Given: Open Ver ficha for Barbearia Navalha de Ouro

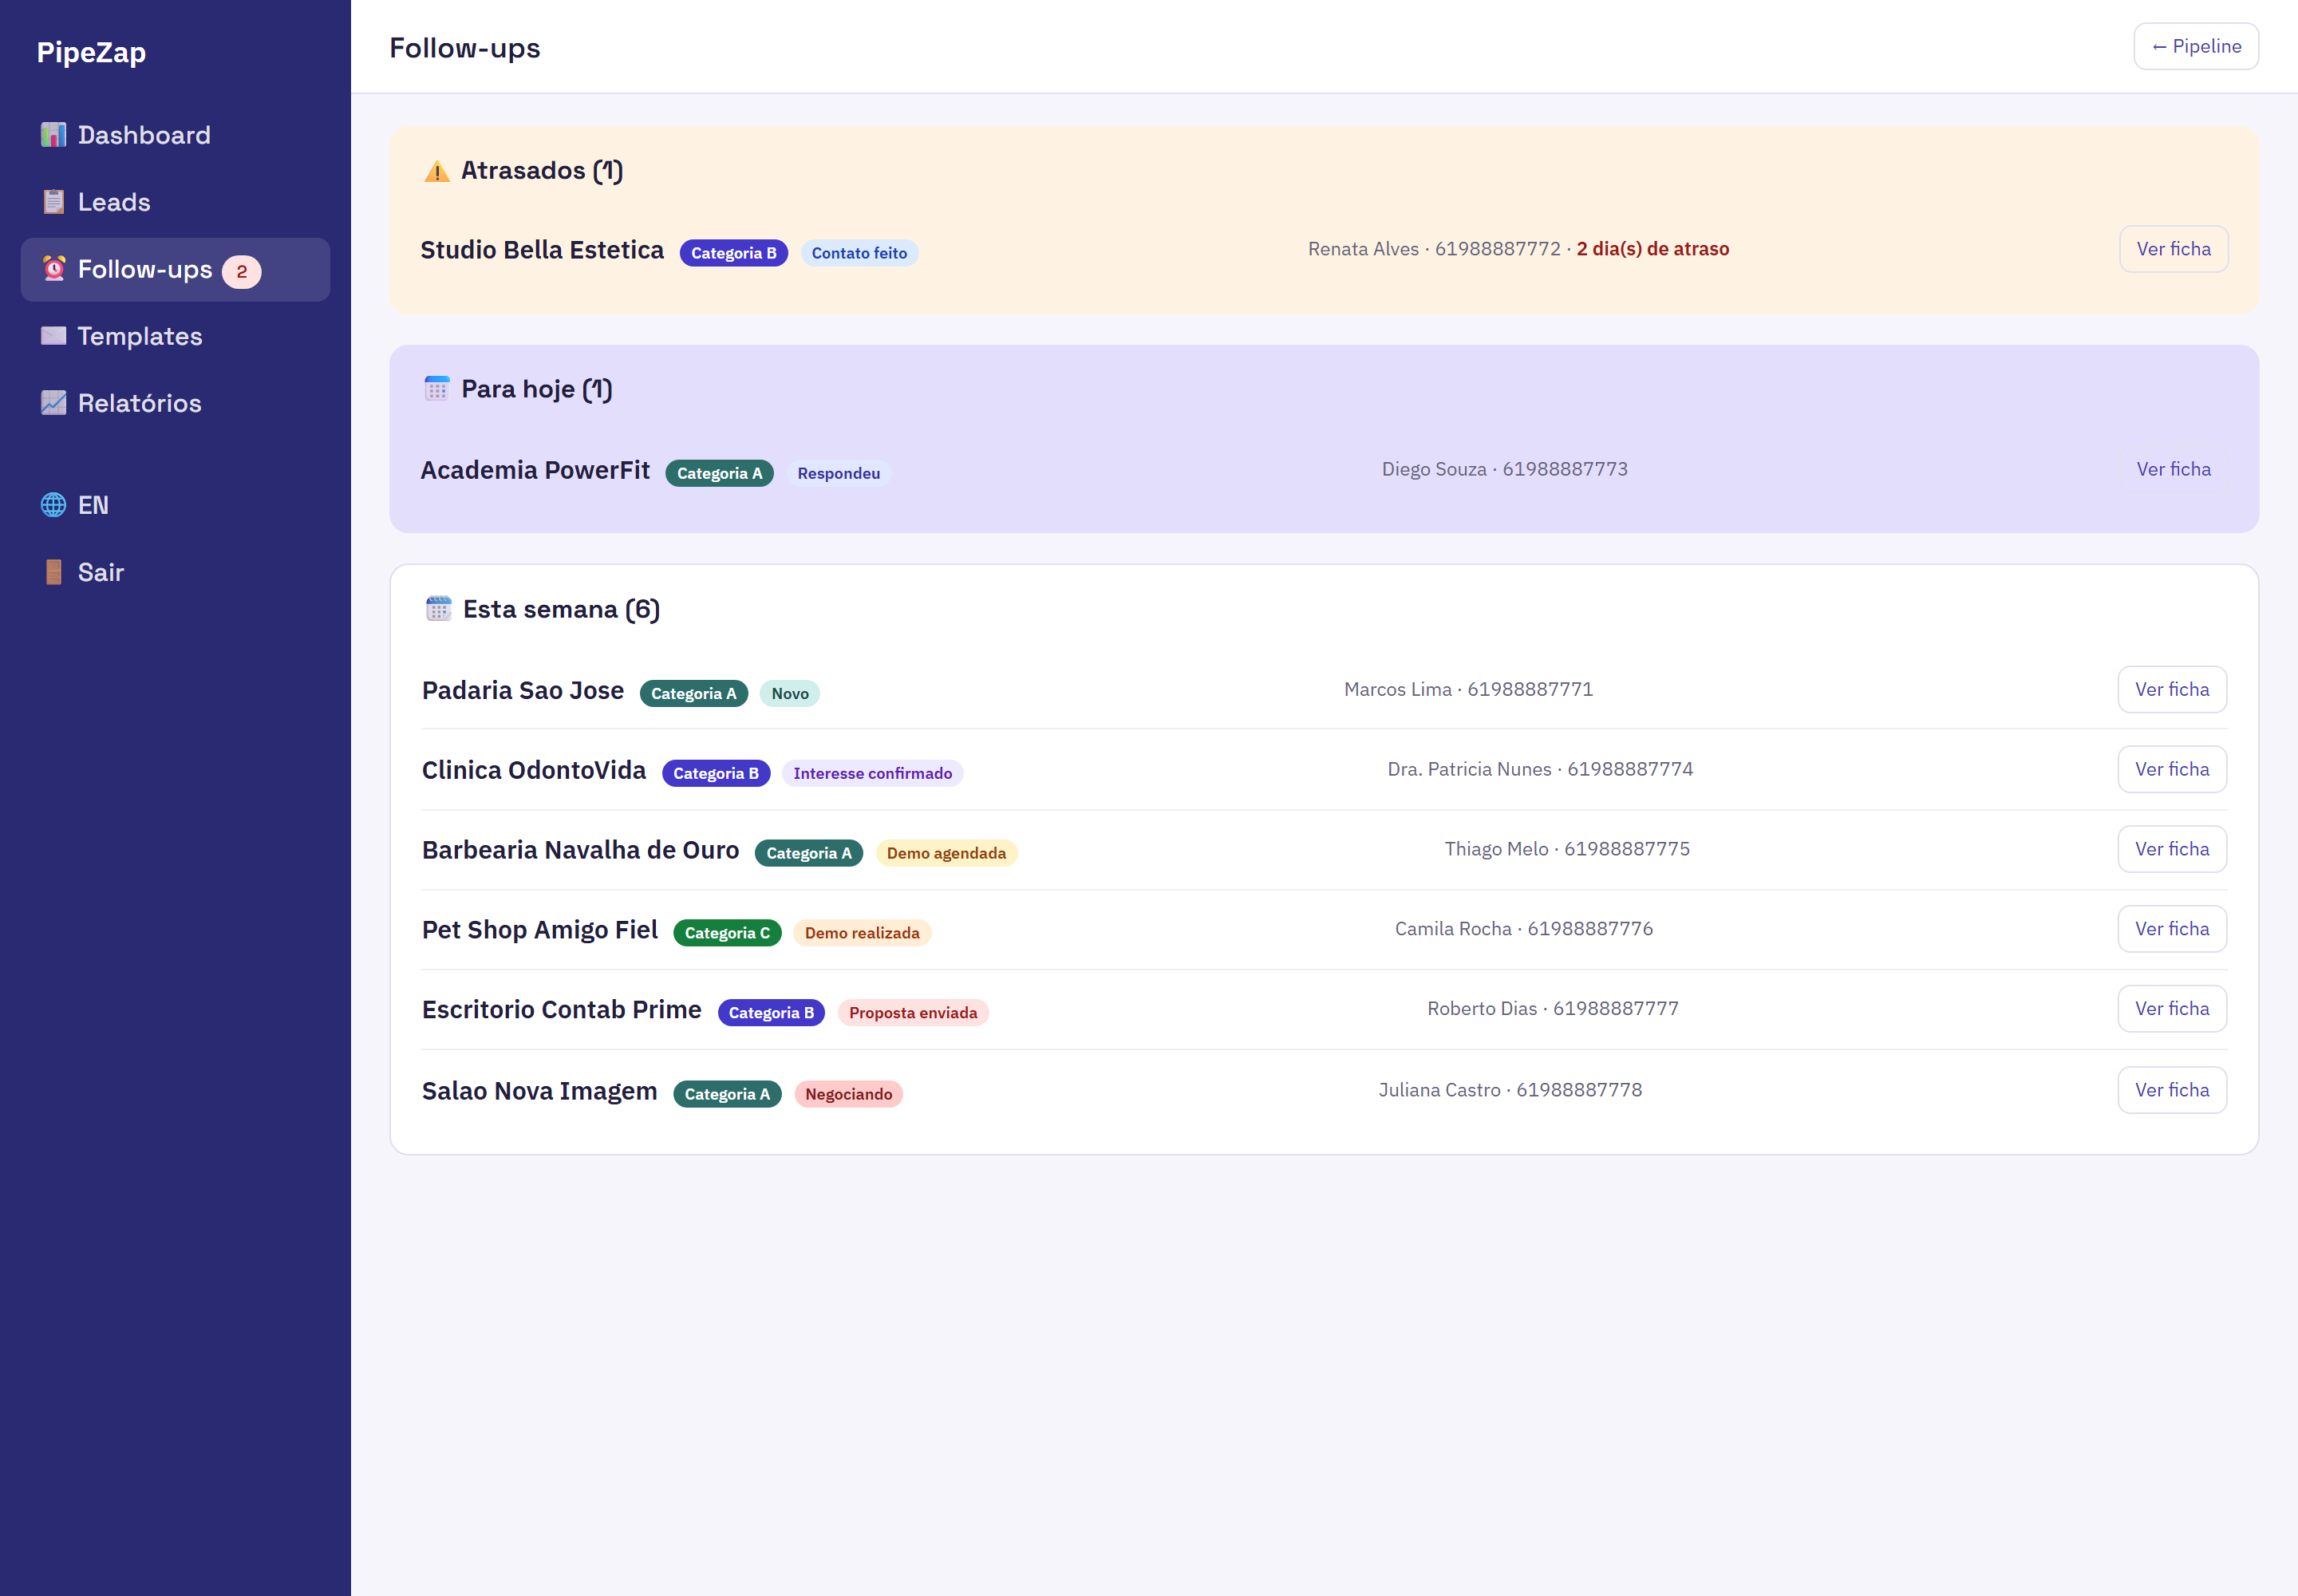Looking at the screenshot, I should coord(2172,849).
